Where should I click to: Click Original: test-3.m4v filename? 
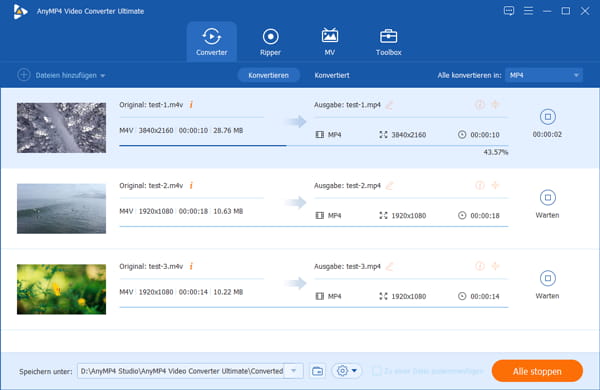tap(151, 266)
